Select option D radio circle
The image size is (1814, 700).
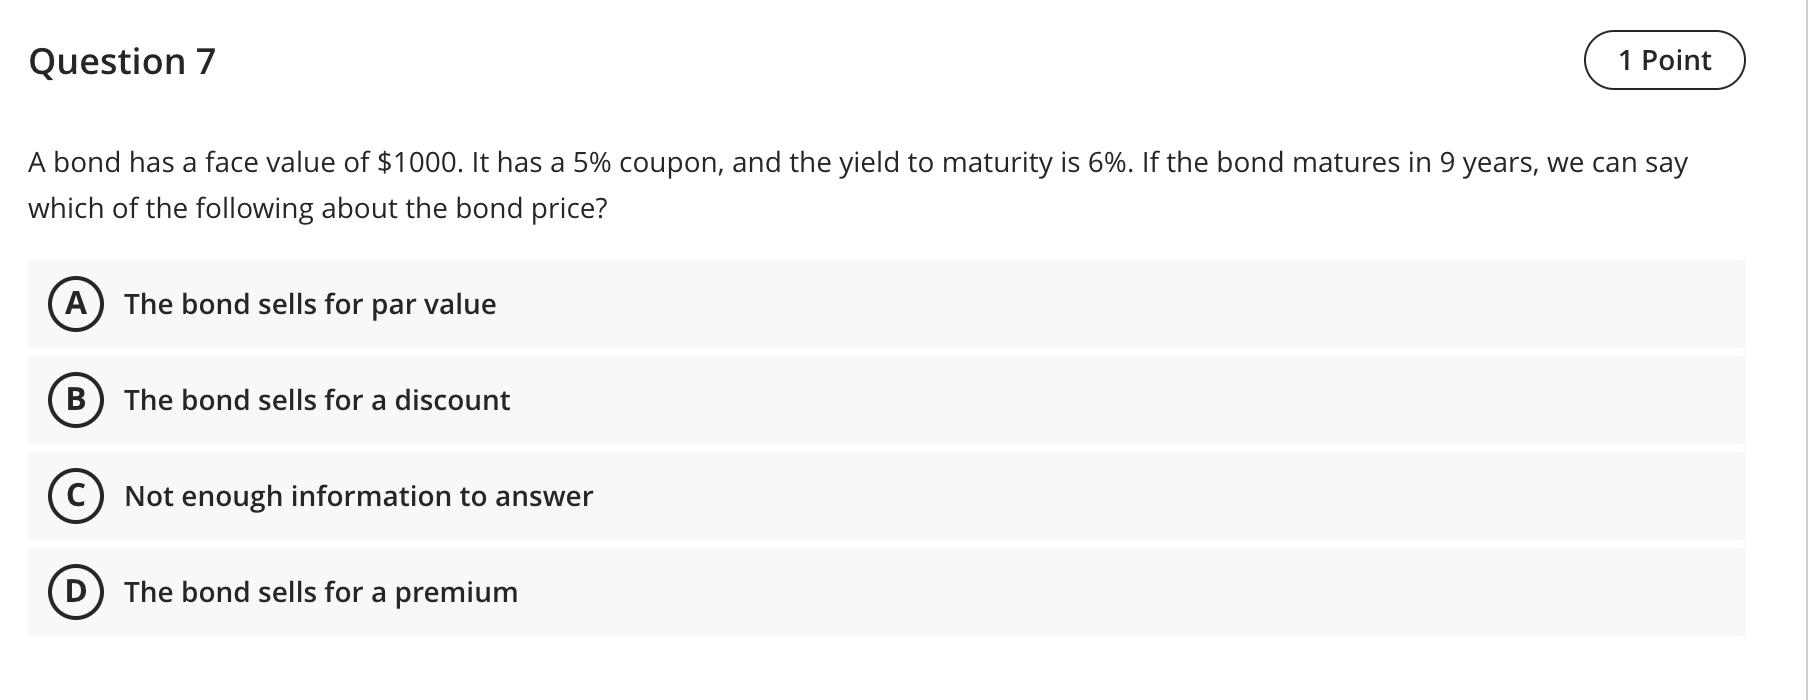point(75,591)
